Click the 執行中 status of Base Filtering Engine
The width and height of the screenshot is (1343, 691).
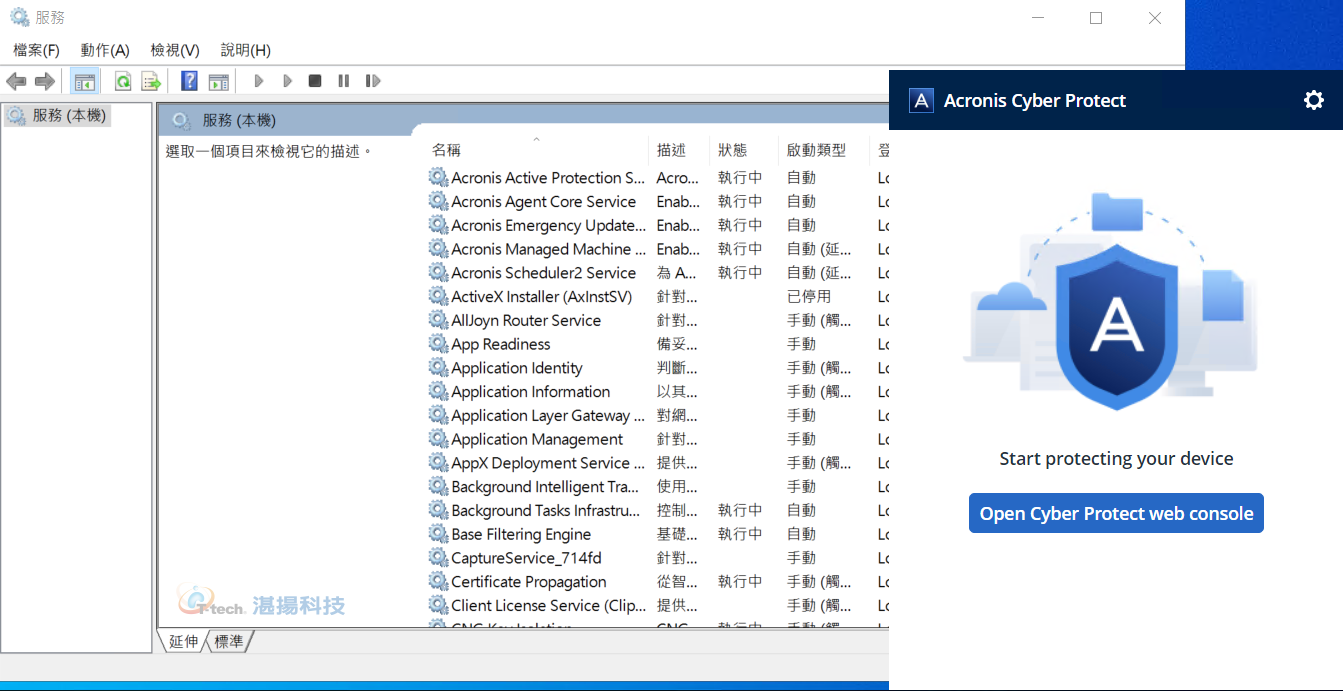(740, 534)
